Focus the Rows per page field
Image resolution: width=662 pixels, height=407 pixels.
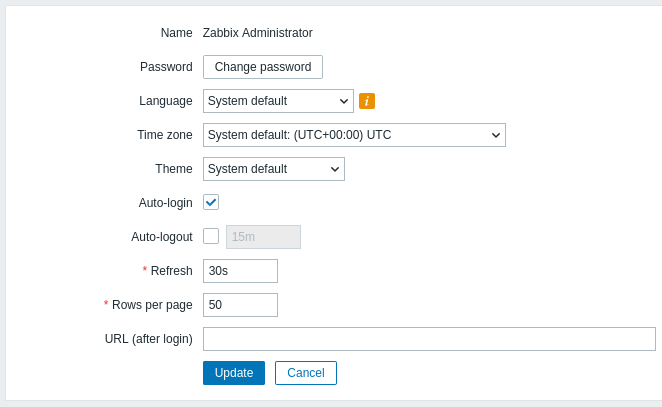(240, 305)
